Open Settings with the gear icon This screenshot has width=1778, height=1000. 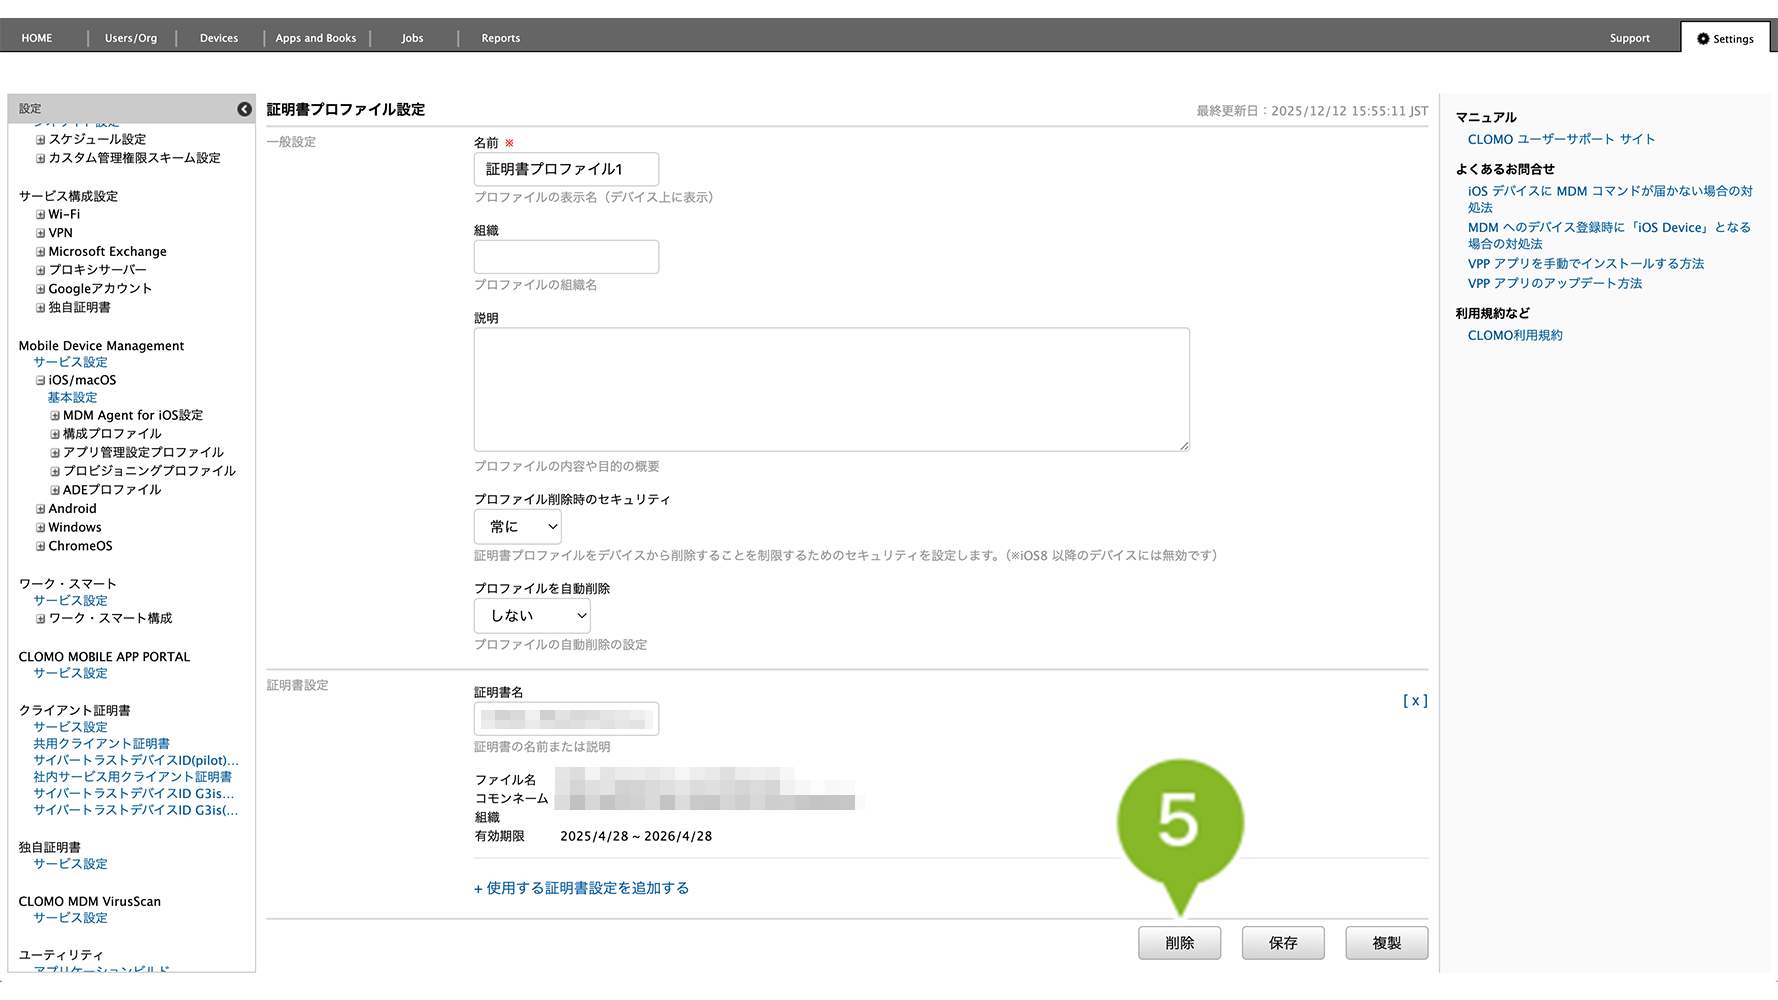[x=1725, y=39]
